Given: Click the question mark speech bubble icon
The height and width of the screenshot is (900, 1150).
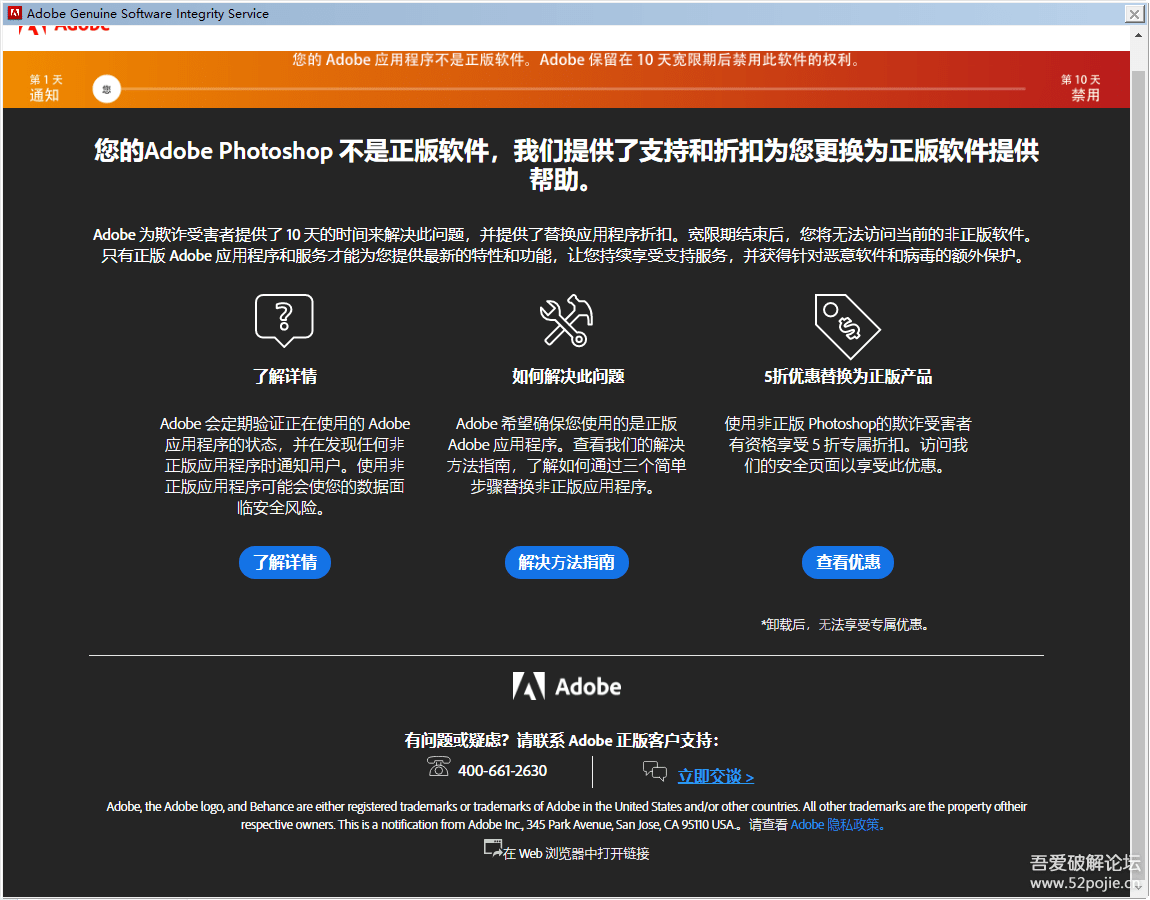Looking at the screenshot, I should (284, 320).
